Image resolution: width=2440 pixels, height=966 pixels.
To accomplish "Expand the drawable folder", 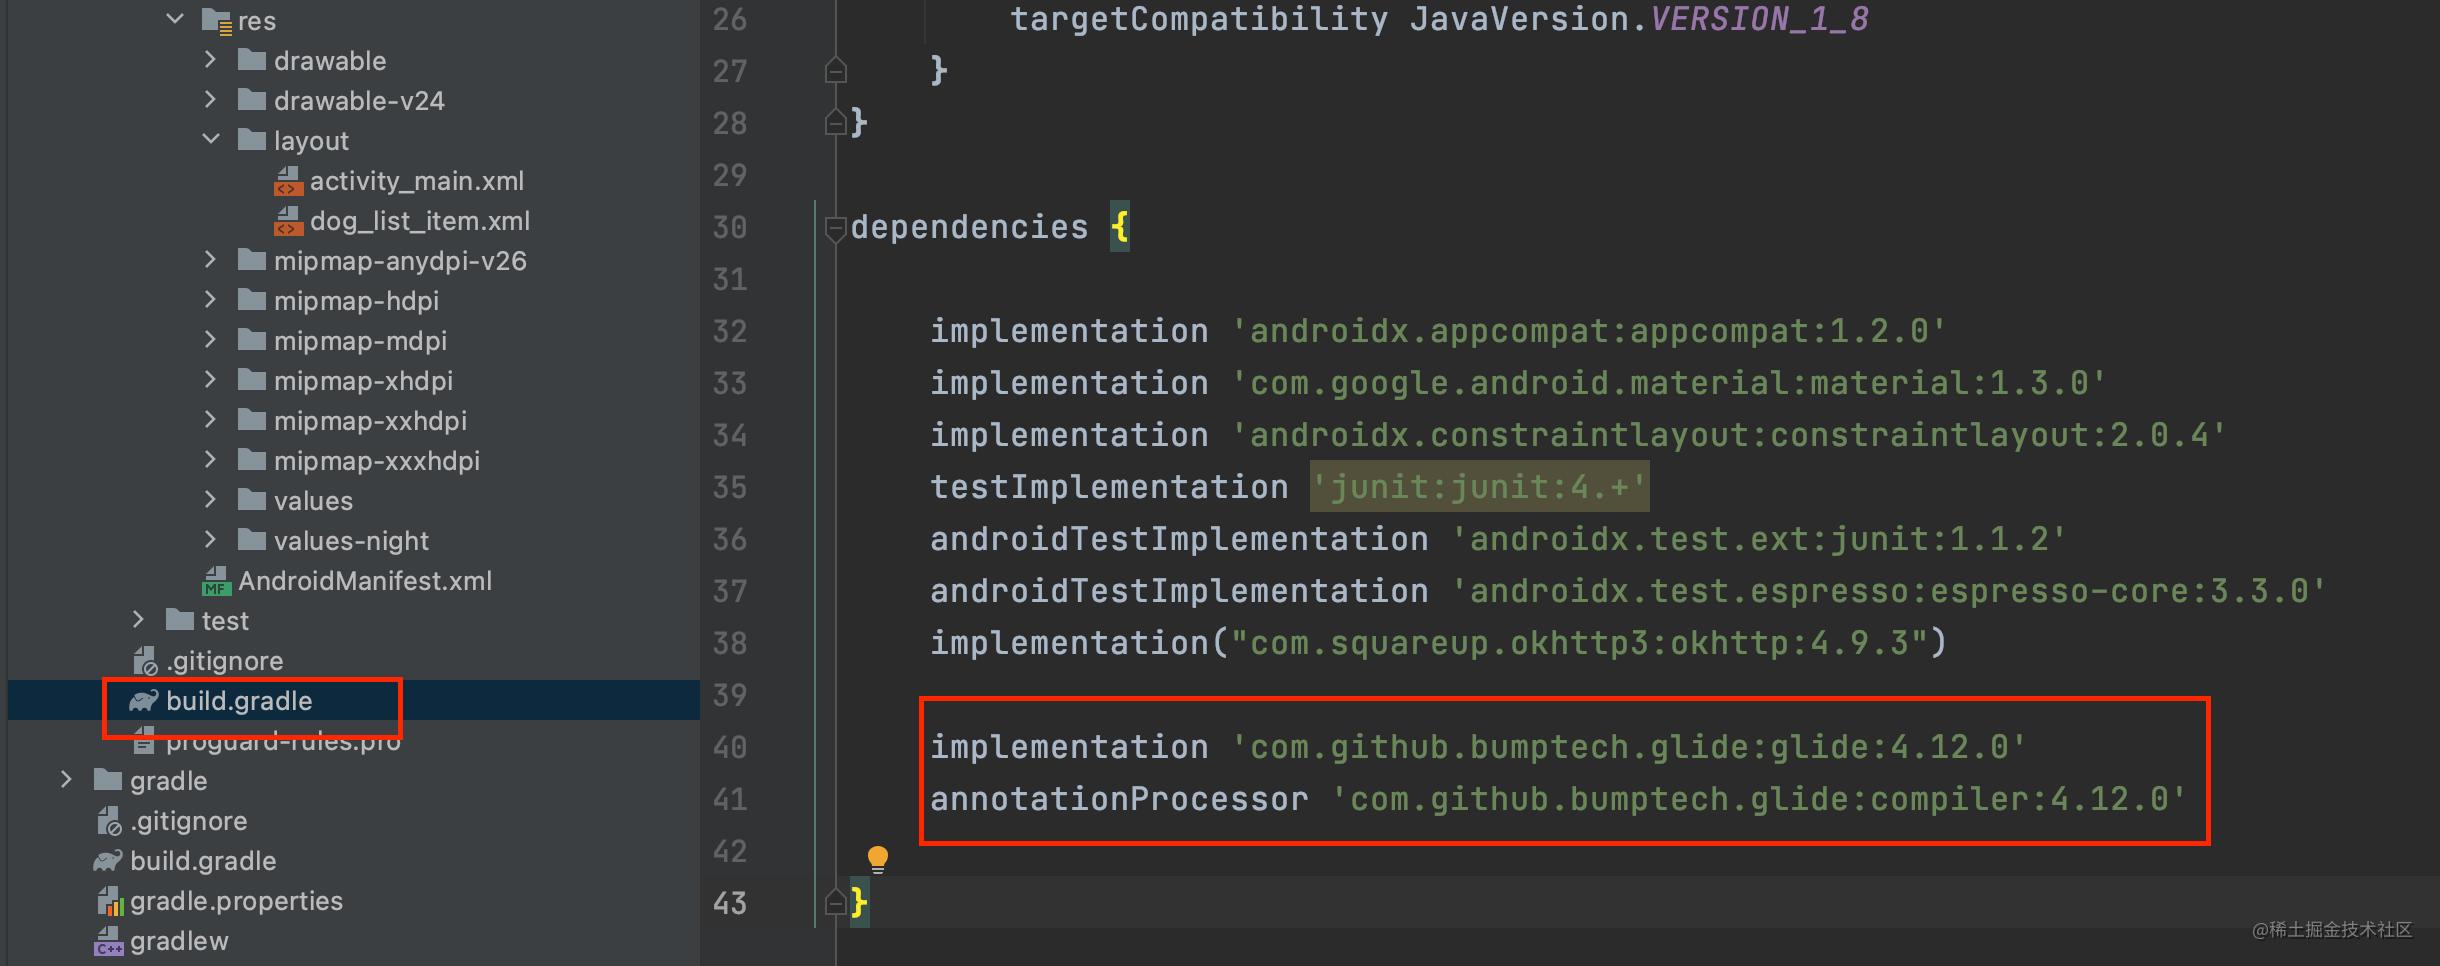I will (x=210, y=59).
